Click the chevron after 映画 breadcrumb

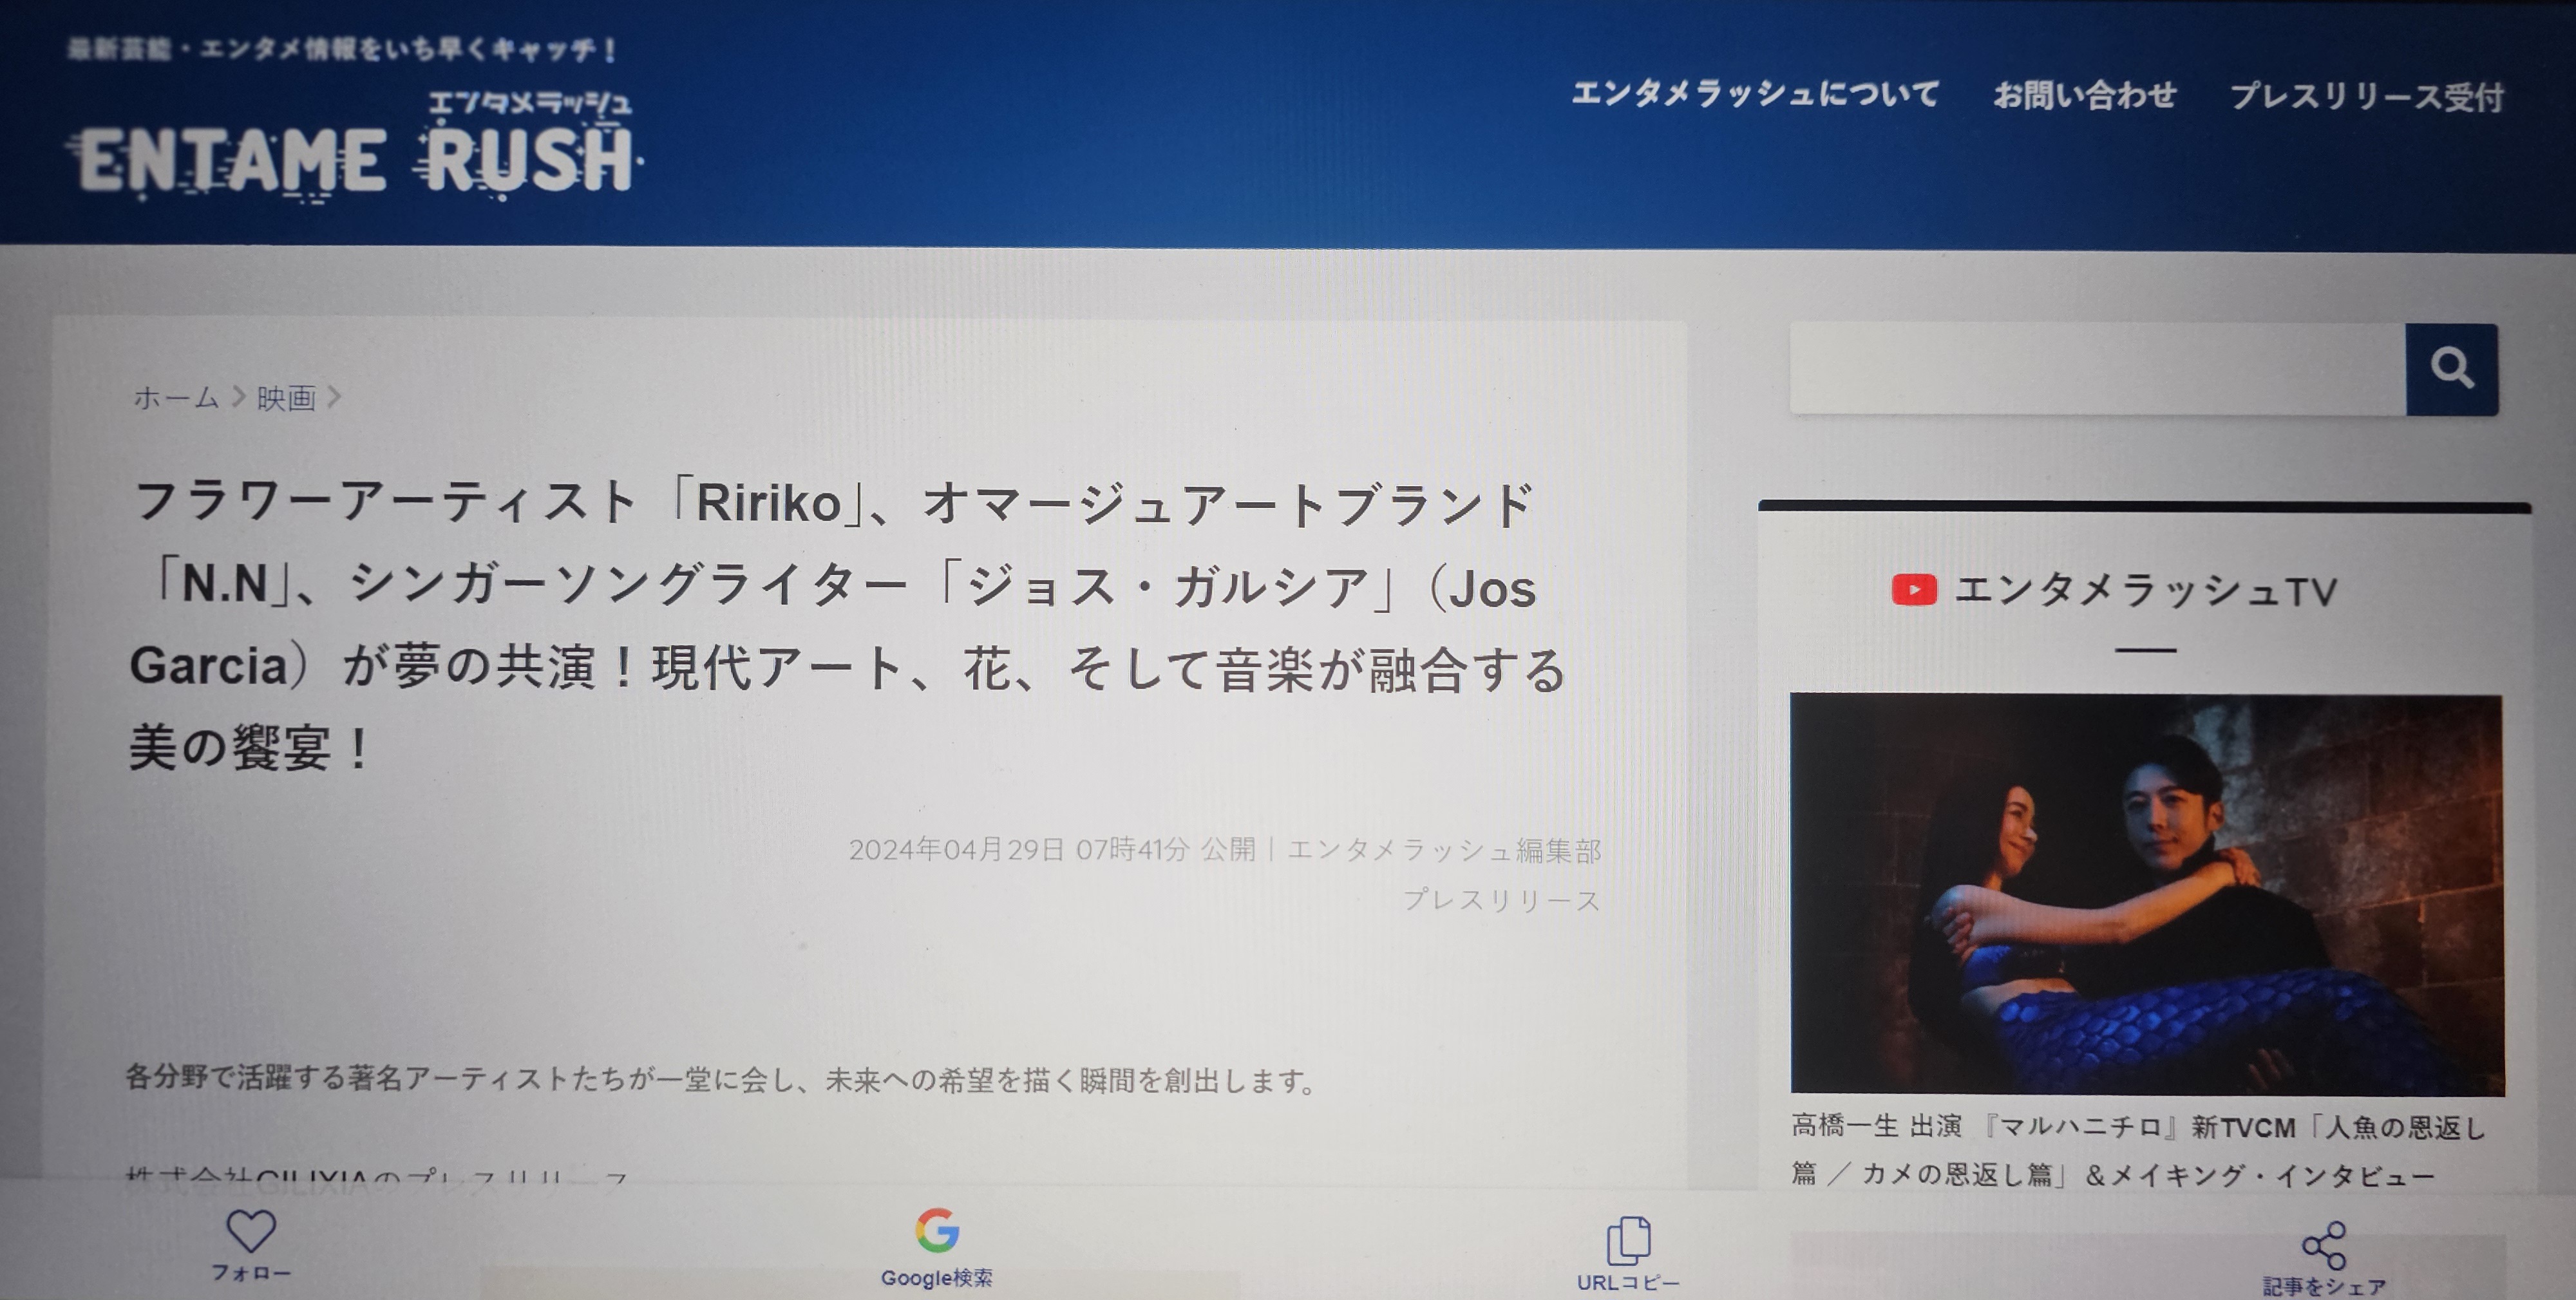[x=335, y=397]
